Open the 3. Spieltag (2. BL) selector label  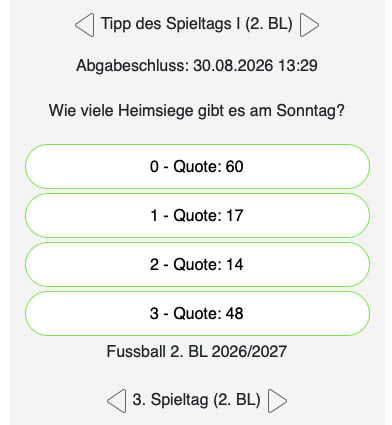(196, 400)
